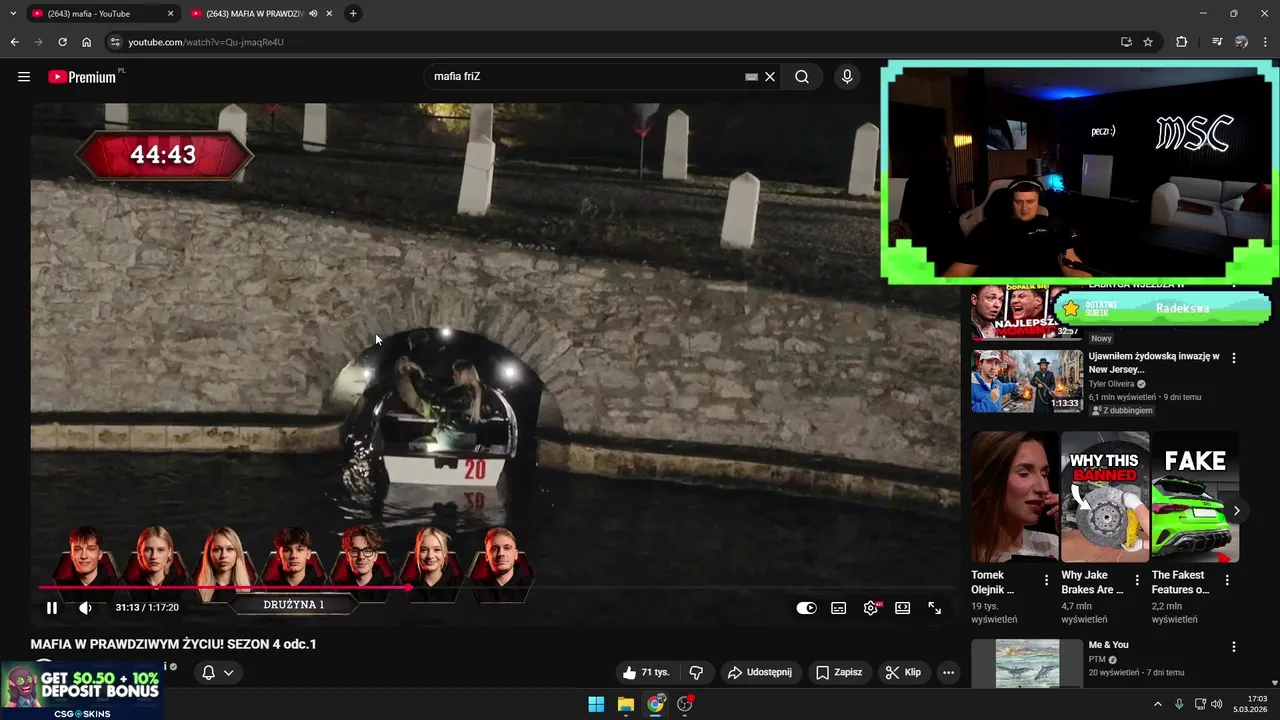This screenshot has height=720, width=1280.
Task: Save video with Zapisz button
Action: coord(838,672)
